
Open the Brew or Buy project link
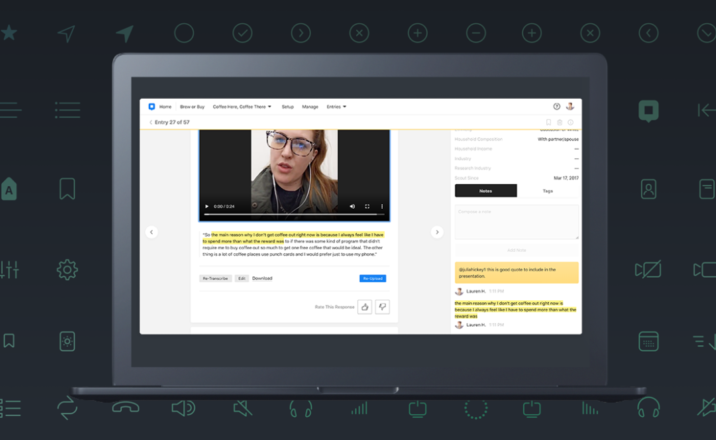(x=192, y=107)
